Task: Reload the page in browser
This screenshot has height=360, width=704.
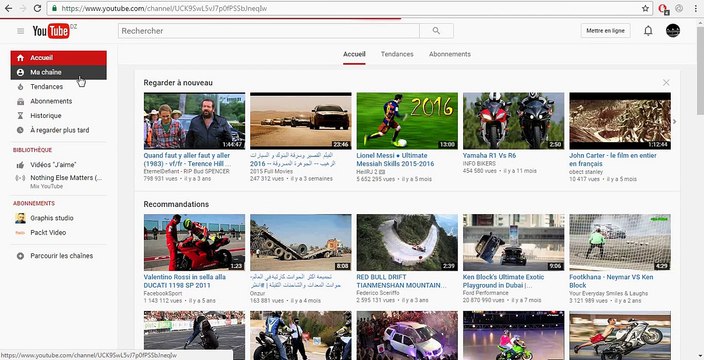Action: (37, 8)
